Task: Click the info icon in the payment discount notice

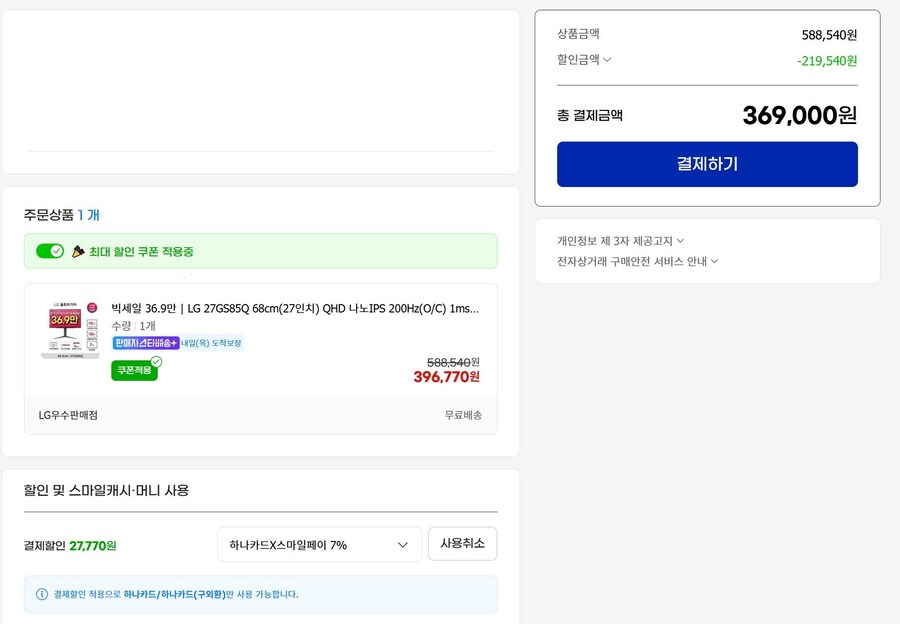Action: click(39, 594)
